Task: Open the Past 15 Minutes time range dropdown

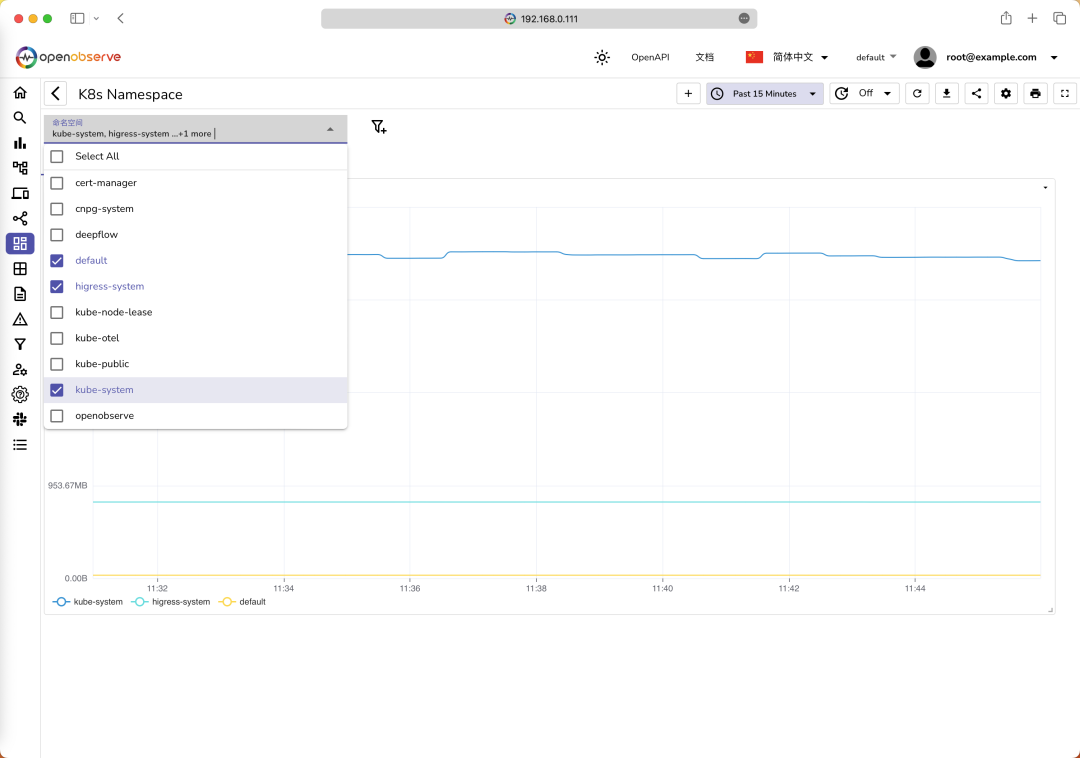Action: click(765, 94)
